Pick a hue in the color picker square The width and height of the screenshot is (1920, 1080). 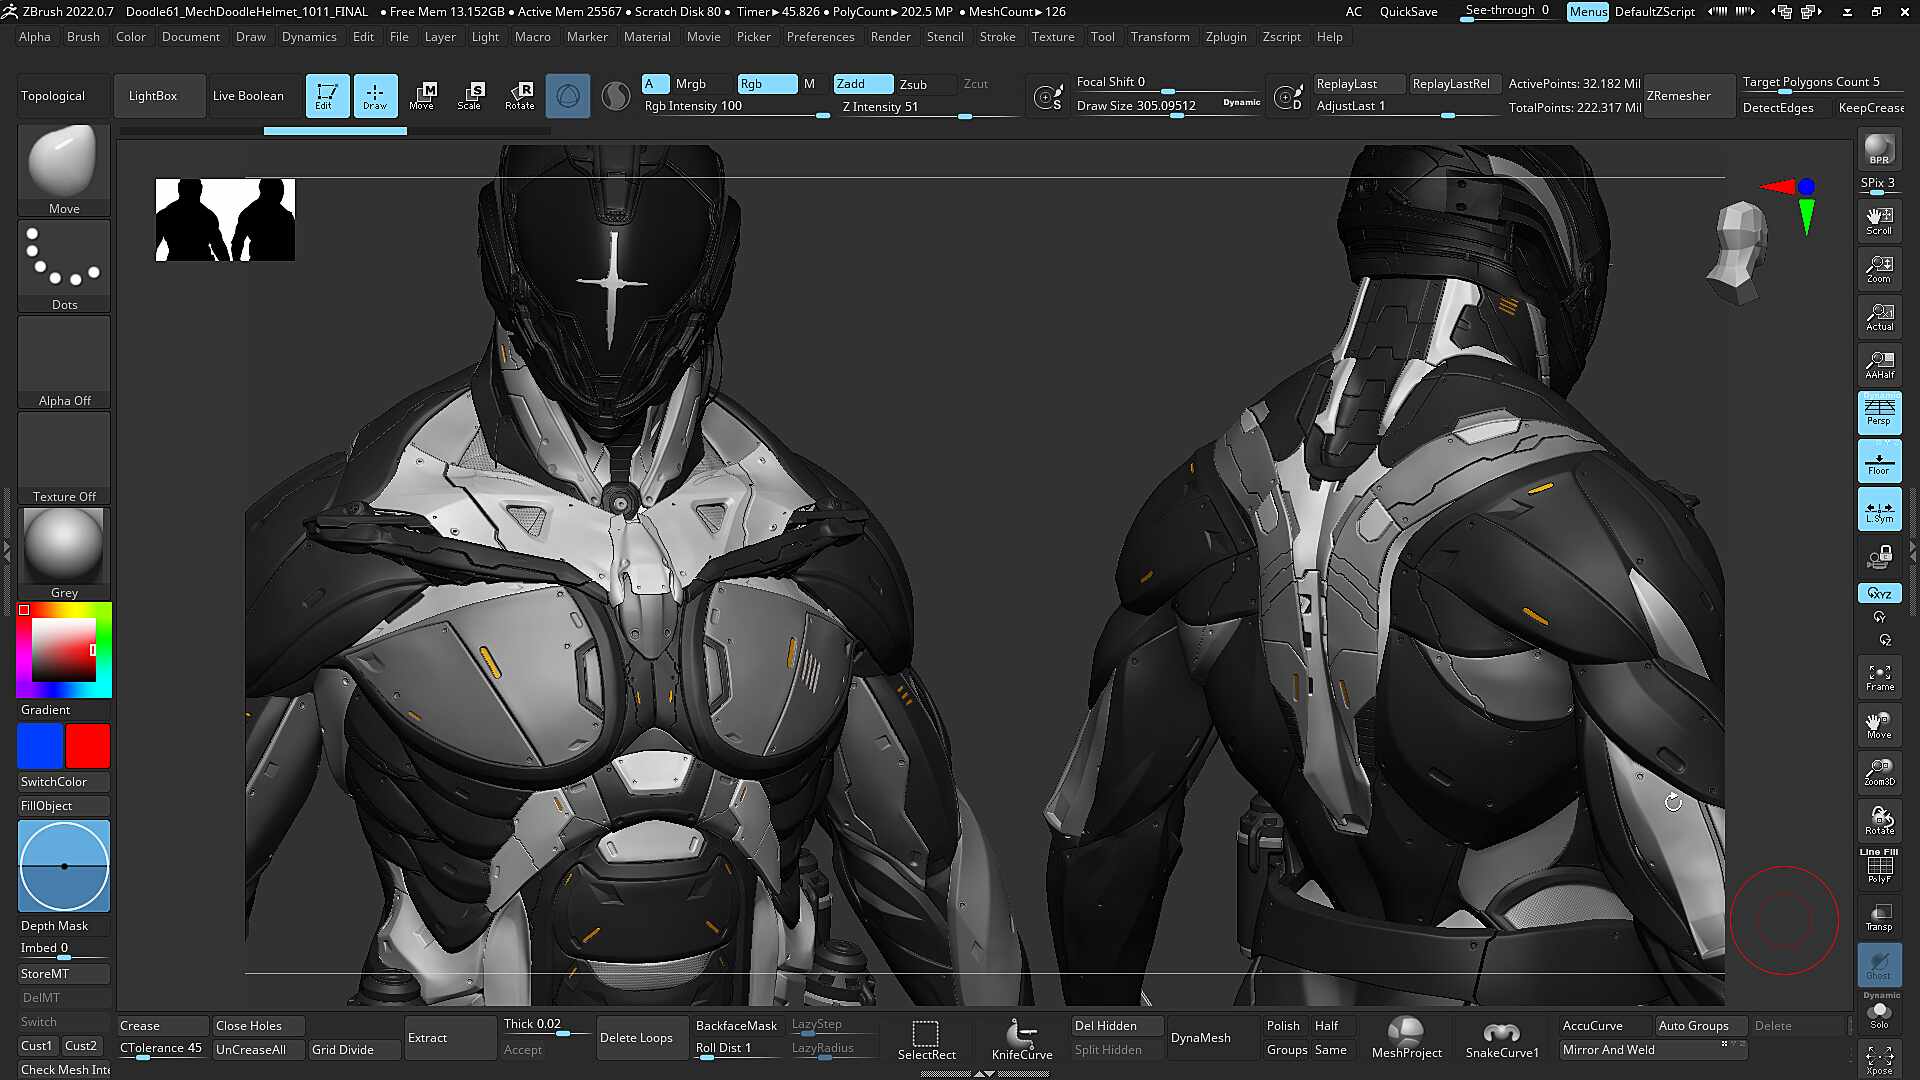(x=64, y=650)
